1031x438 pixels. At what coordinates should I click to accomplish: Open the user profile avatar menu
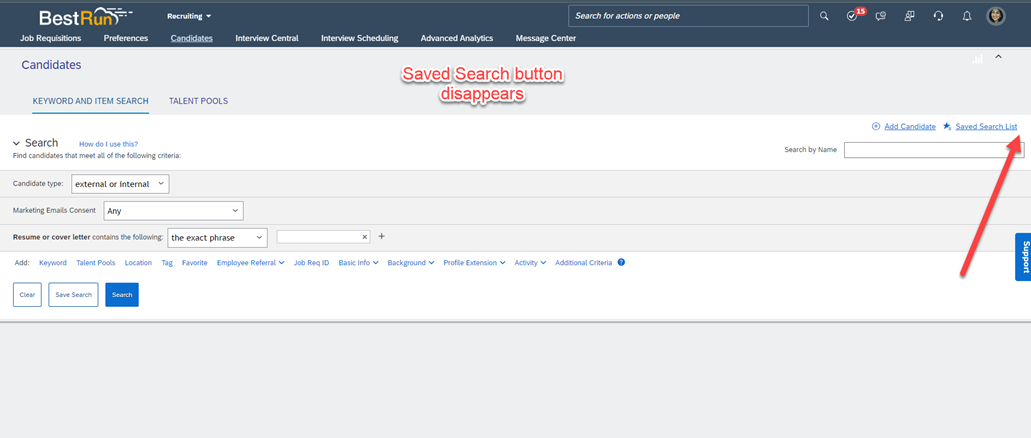tap(996, 16)
